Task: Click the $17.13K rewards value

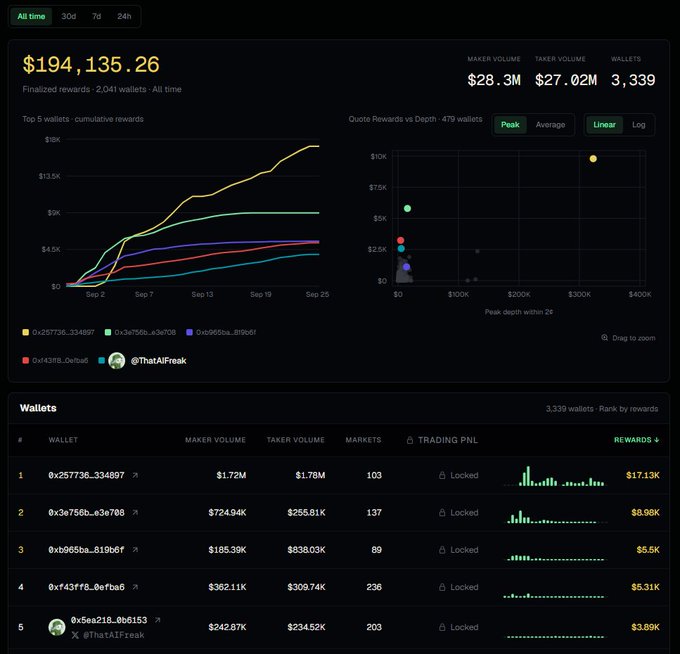Action: [x=643, y=475]
